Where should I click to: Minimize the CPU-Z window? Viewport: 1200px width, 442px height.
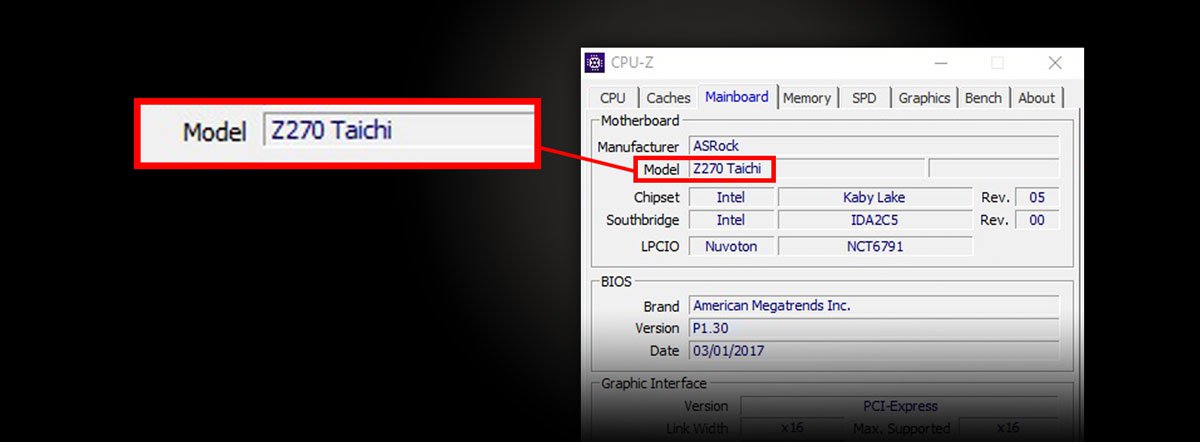click(941, 63)
